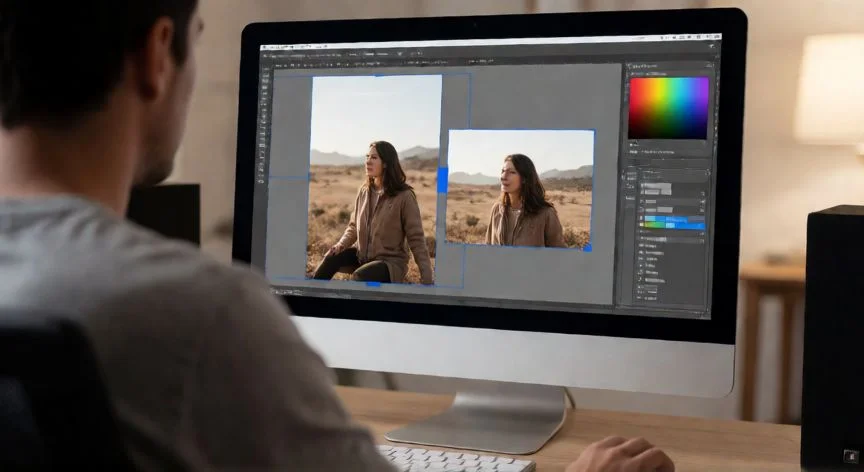Click the blue handle below the left photo
864x472 pixels.
[x=373, y=284]
